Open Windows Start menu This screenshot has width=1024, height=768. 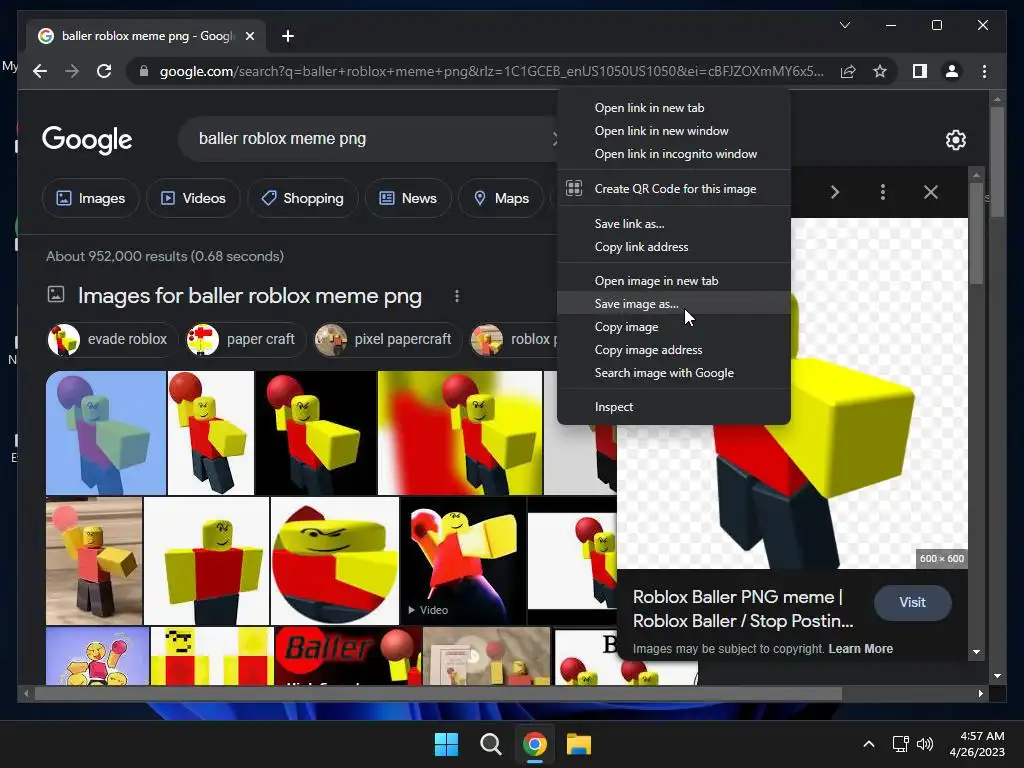click(447, 744)
